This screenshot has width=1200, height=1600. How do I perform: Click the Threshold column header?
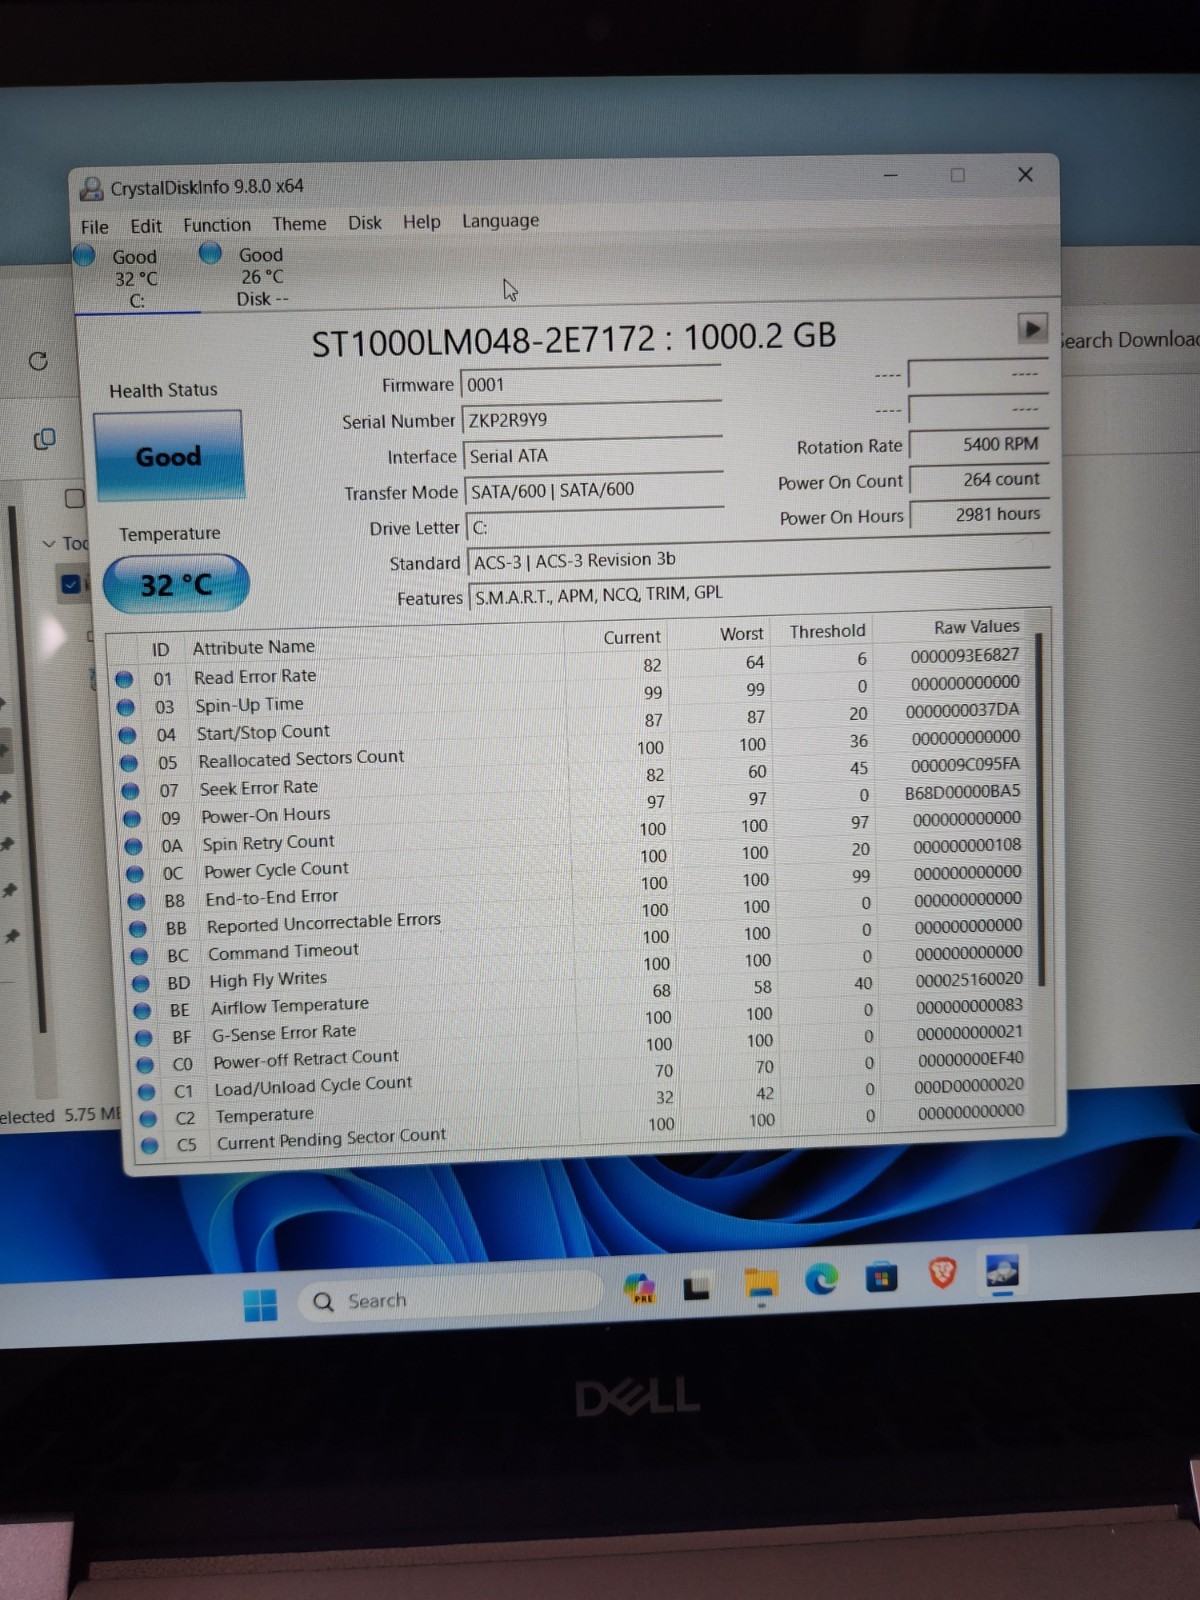pos(828,631)
